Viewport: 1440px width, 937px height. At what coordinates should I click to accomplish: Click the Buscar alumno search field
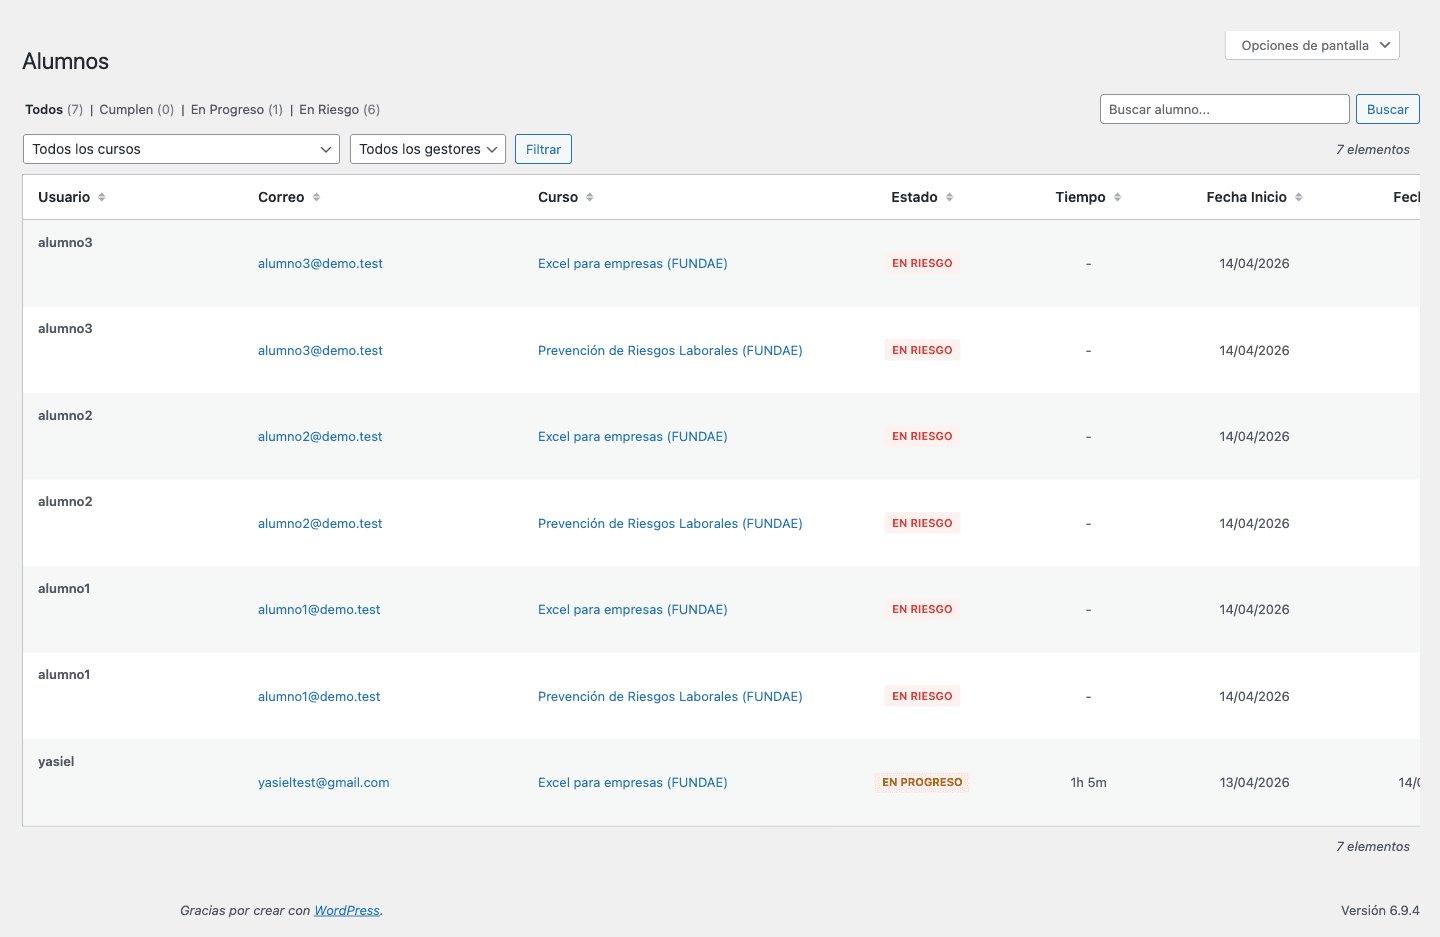point(1224,109)
